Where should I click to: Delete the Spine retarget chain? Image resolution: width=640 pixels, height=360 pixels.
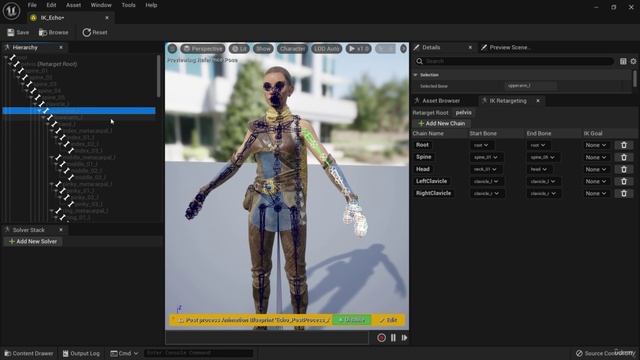tap(624, 157)
